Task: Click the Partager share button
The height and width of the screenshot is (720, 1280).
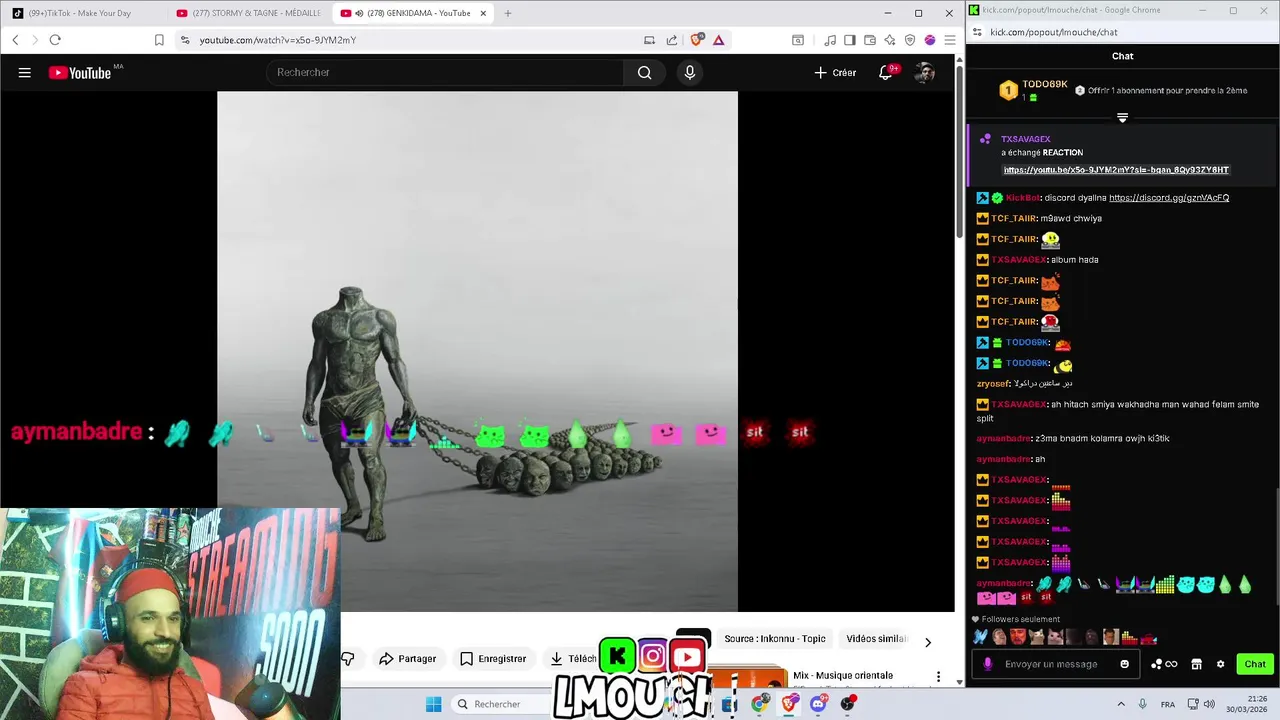Action: [408, 659]
